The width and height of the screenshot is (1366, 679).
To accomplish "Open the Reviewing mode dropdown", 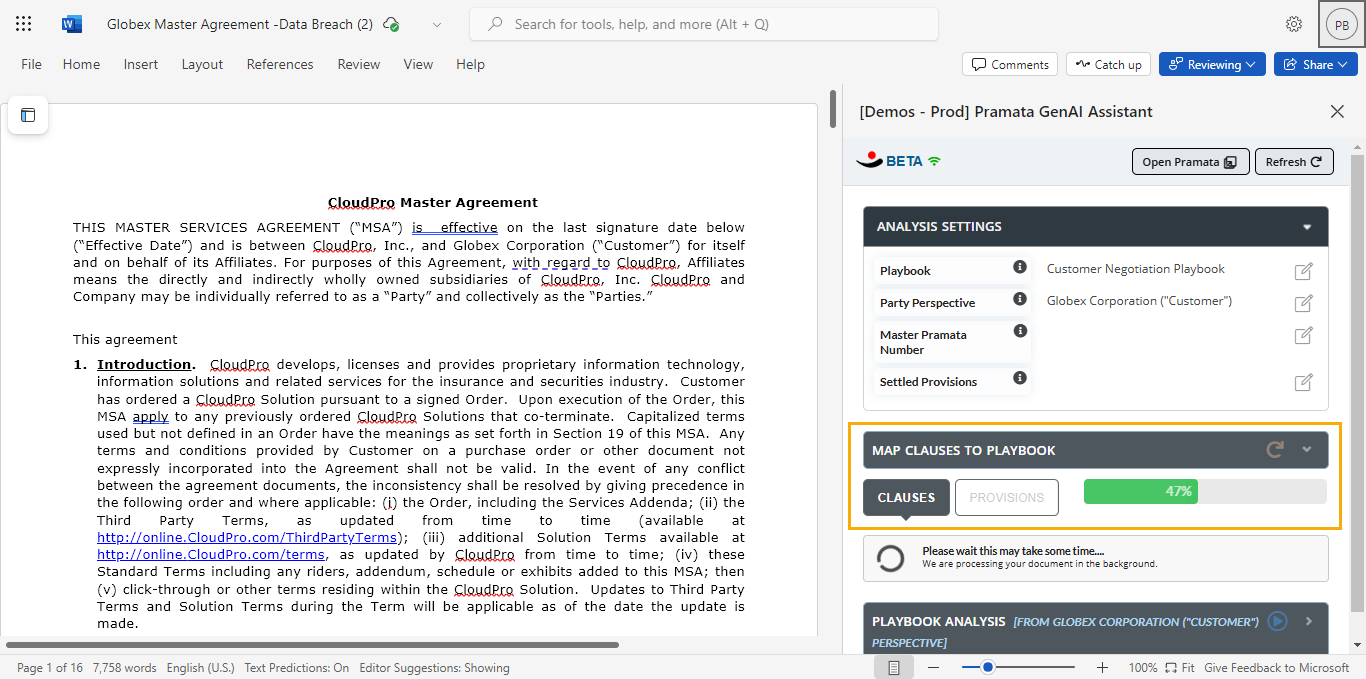I will 1212,64.
